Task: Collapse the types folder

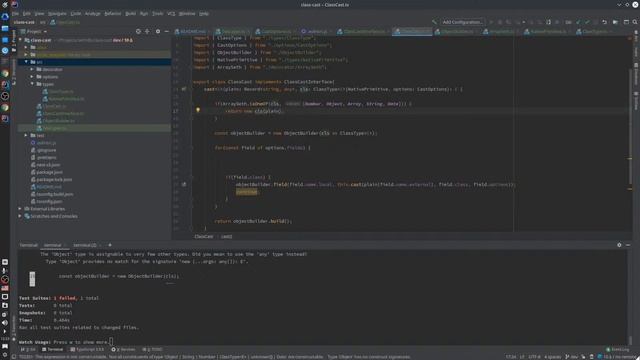Action: click(x=32, y=84)
